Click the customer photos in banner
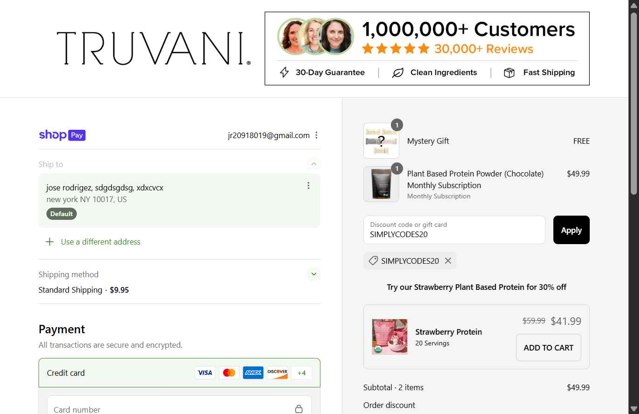Image resolution: width=639 pixels, height=414 pixels. 315,36
